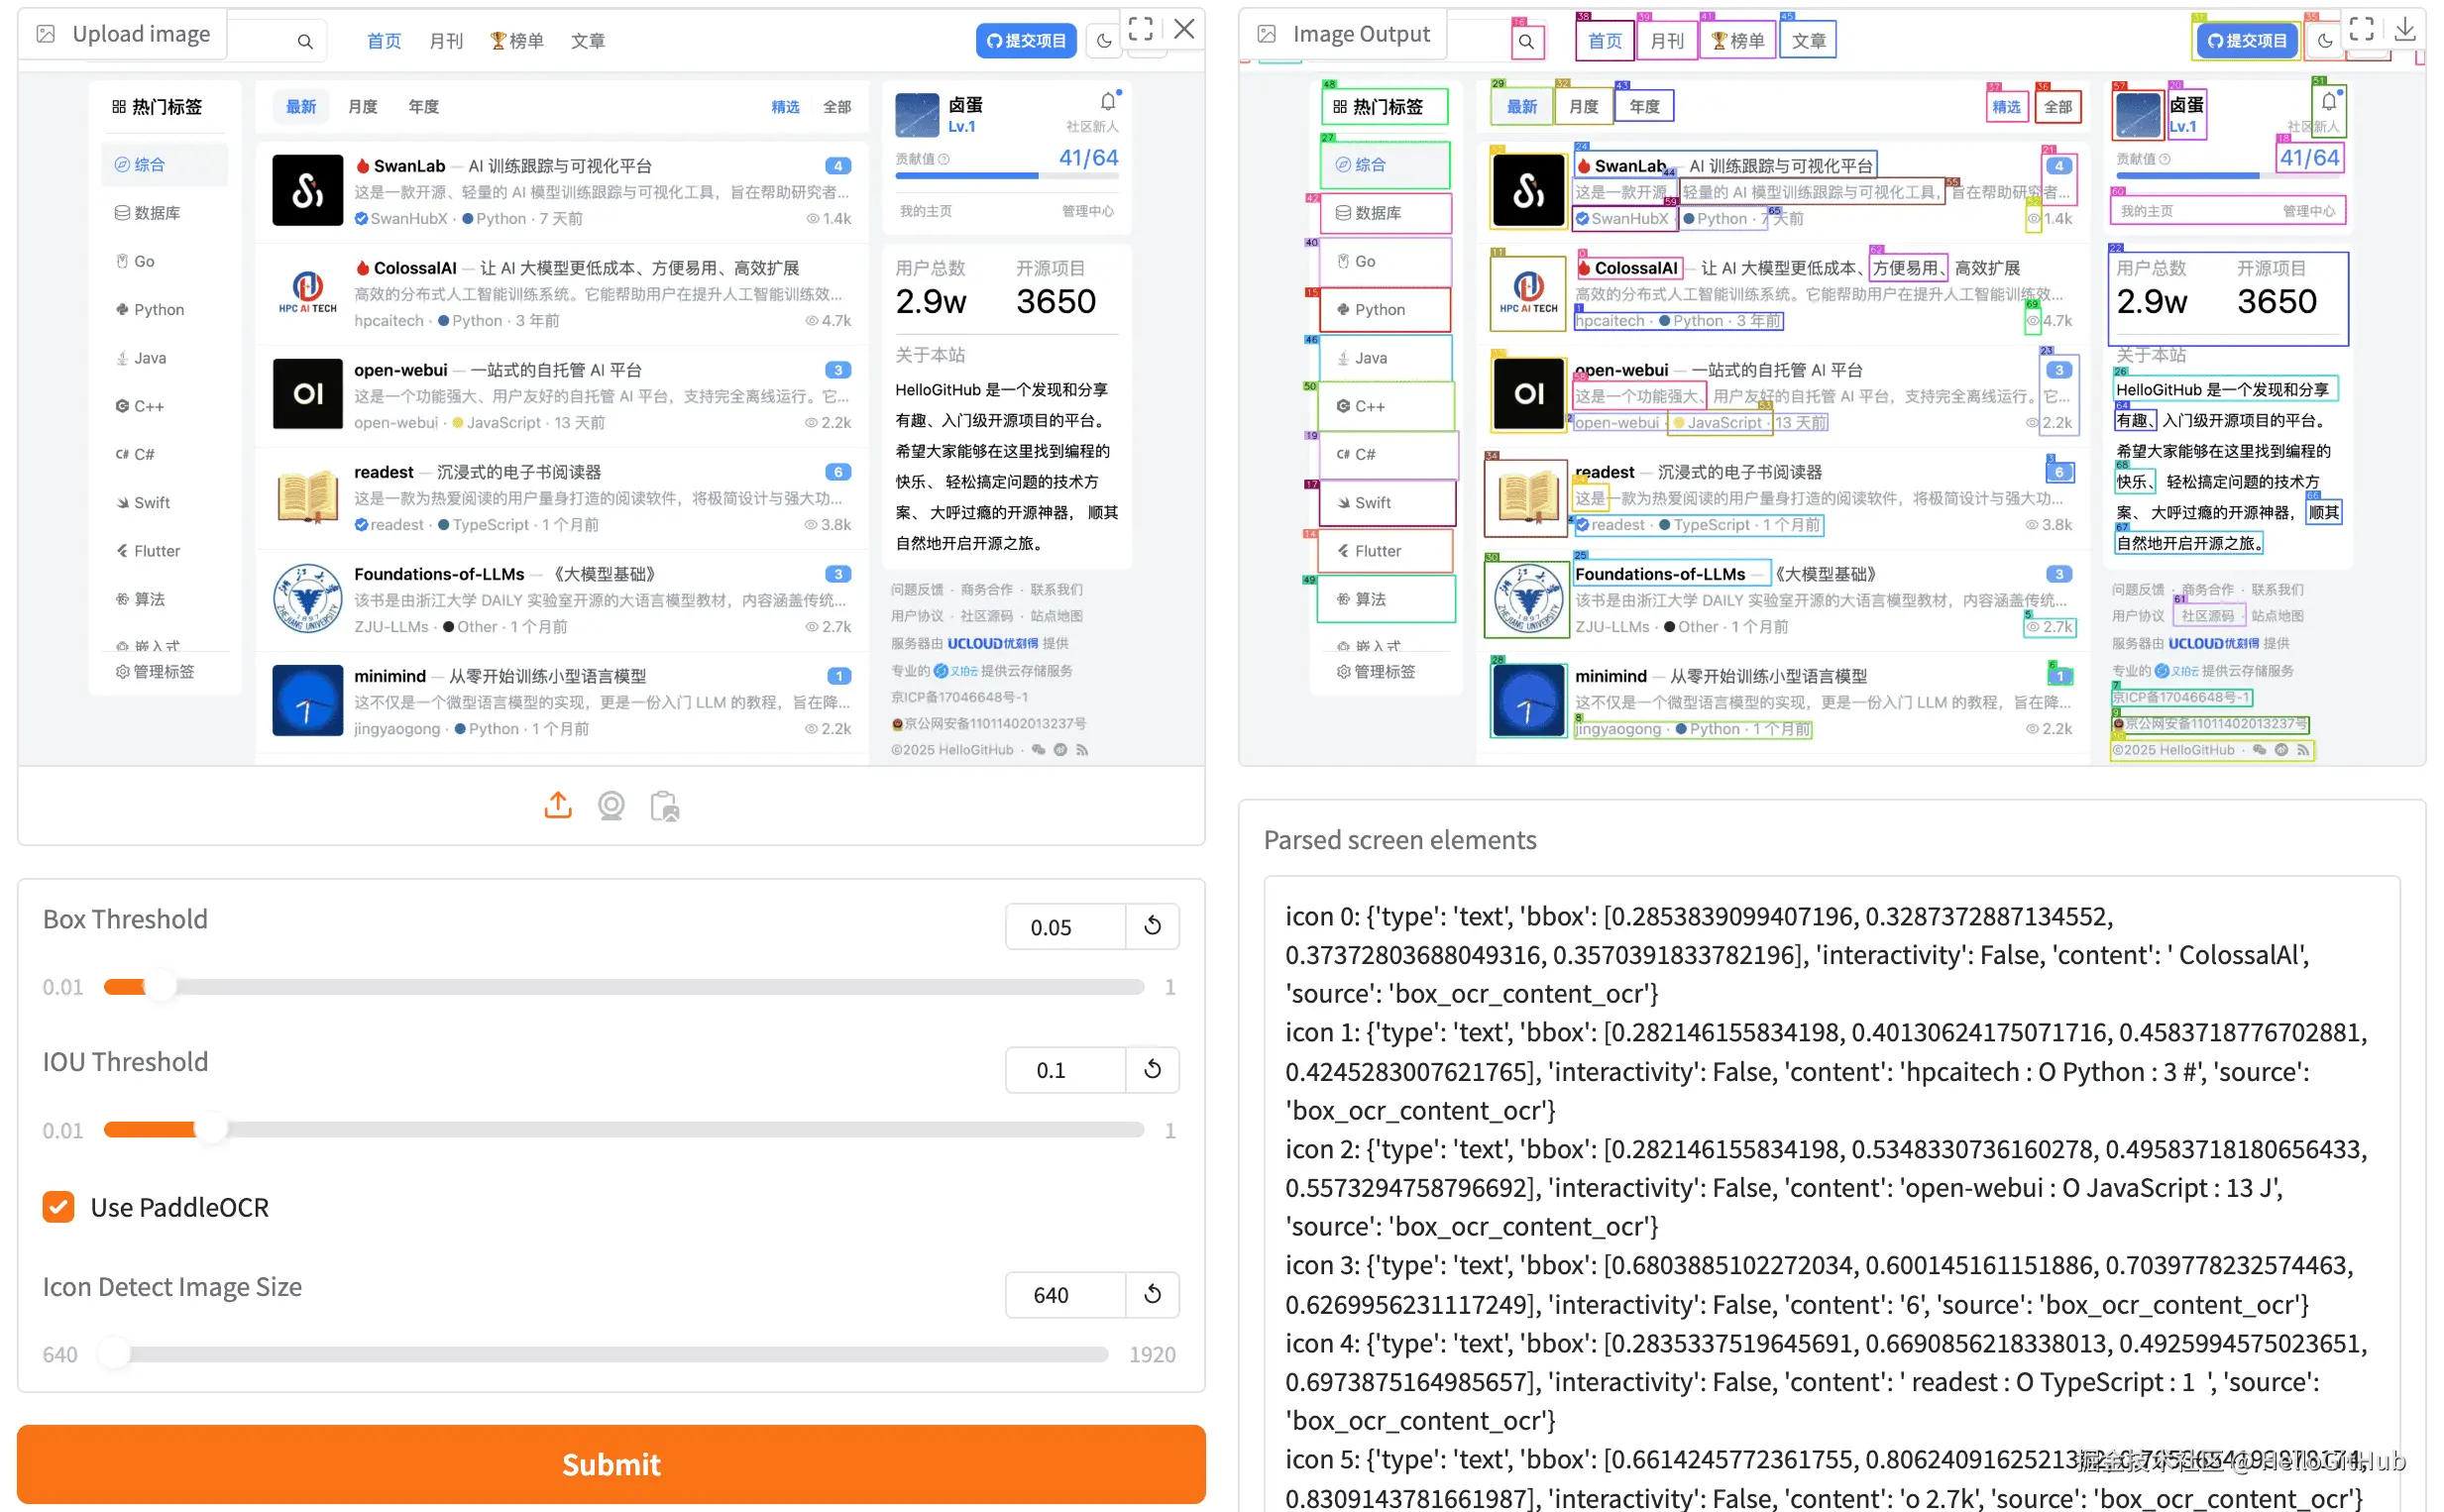
Task: Click the IOU Threshold 0.1 input
Action: pos(1064,1070)
